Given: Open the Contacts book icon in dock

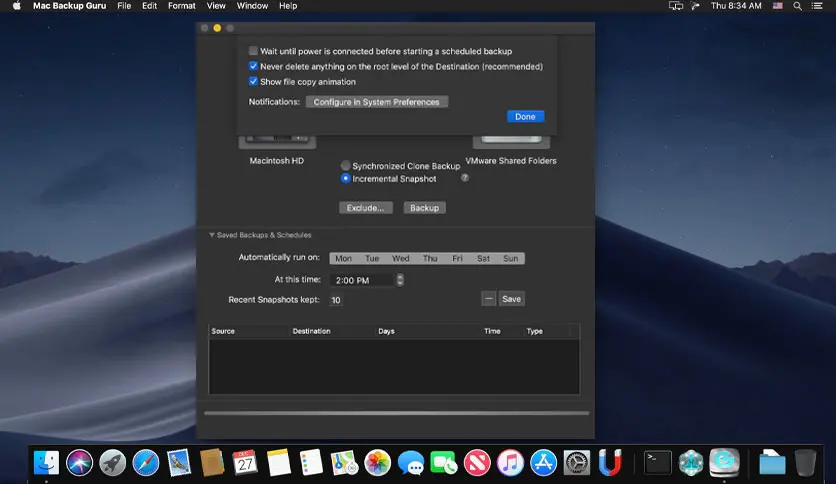Looking at the screenshot, I should click(212, 462).
